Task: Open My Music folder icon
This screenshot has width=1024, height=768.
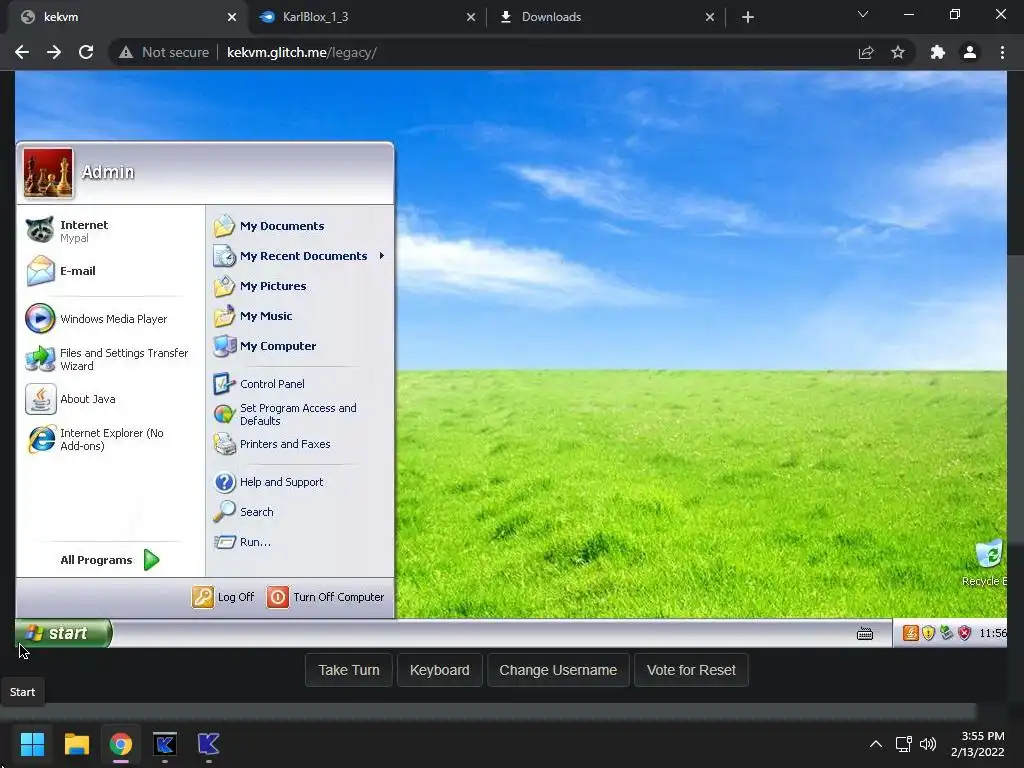Action: tap(223, 316)
